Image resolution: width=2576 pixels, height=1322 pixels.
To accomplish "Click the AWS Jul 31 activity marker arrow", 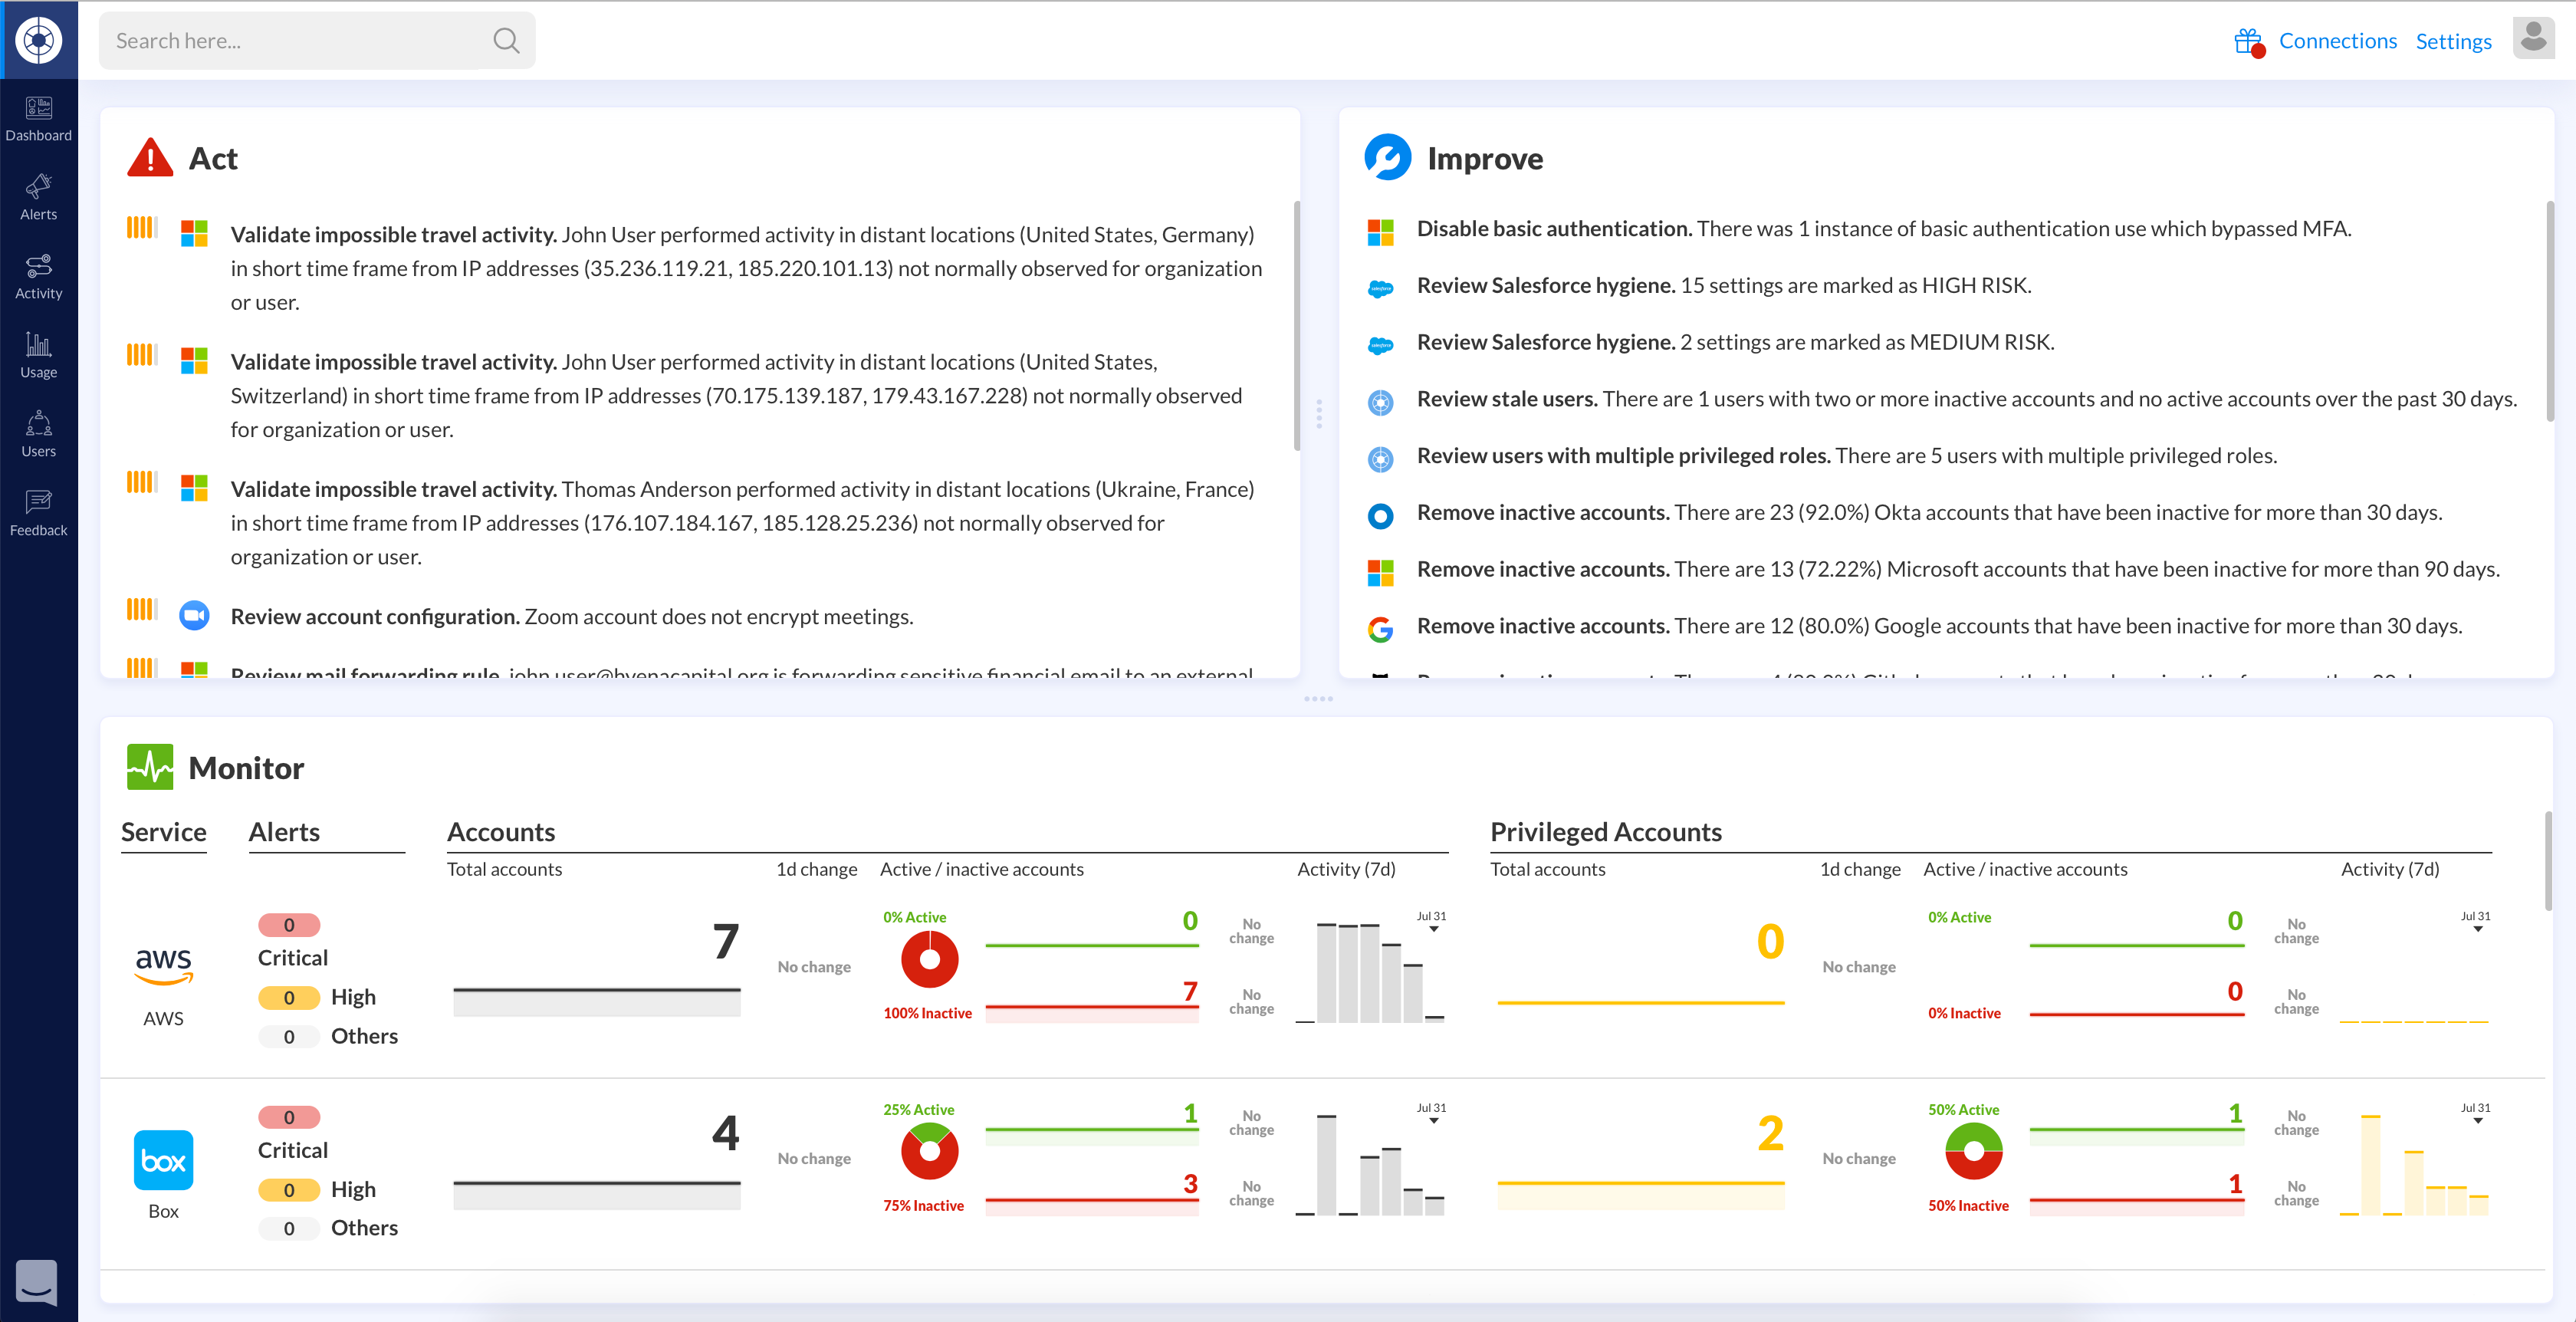I will (x=1433, y=930).
